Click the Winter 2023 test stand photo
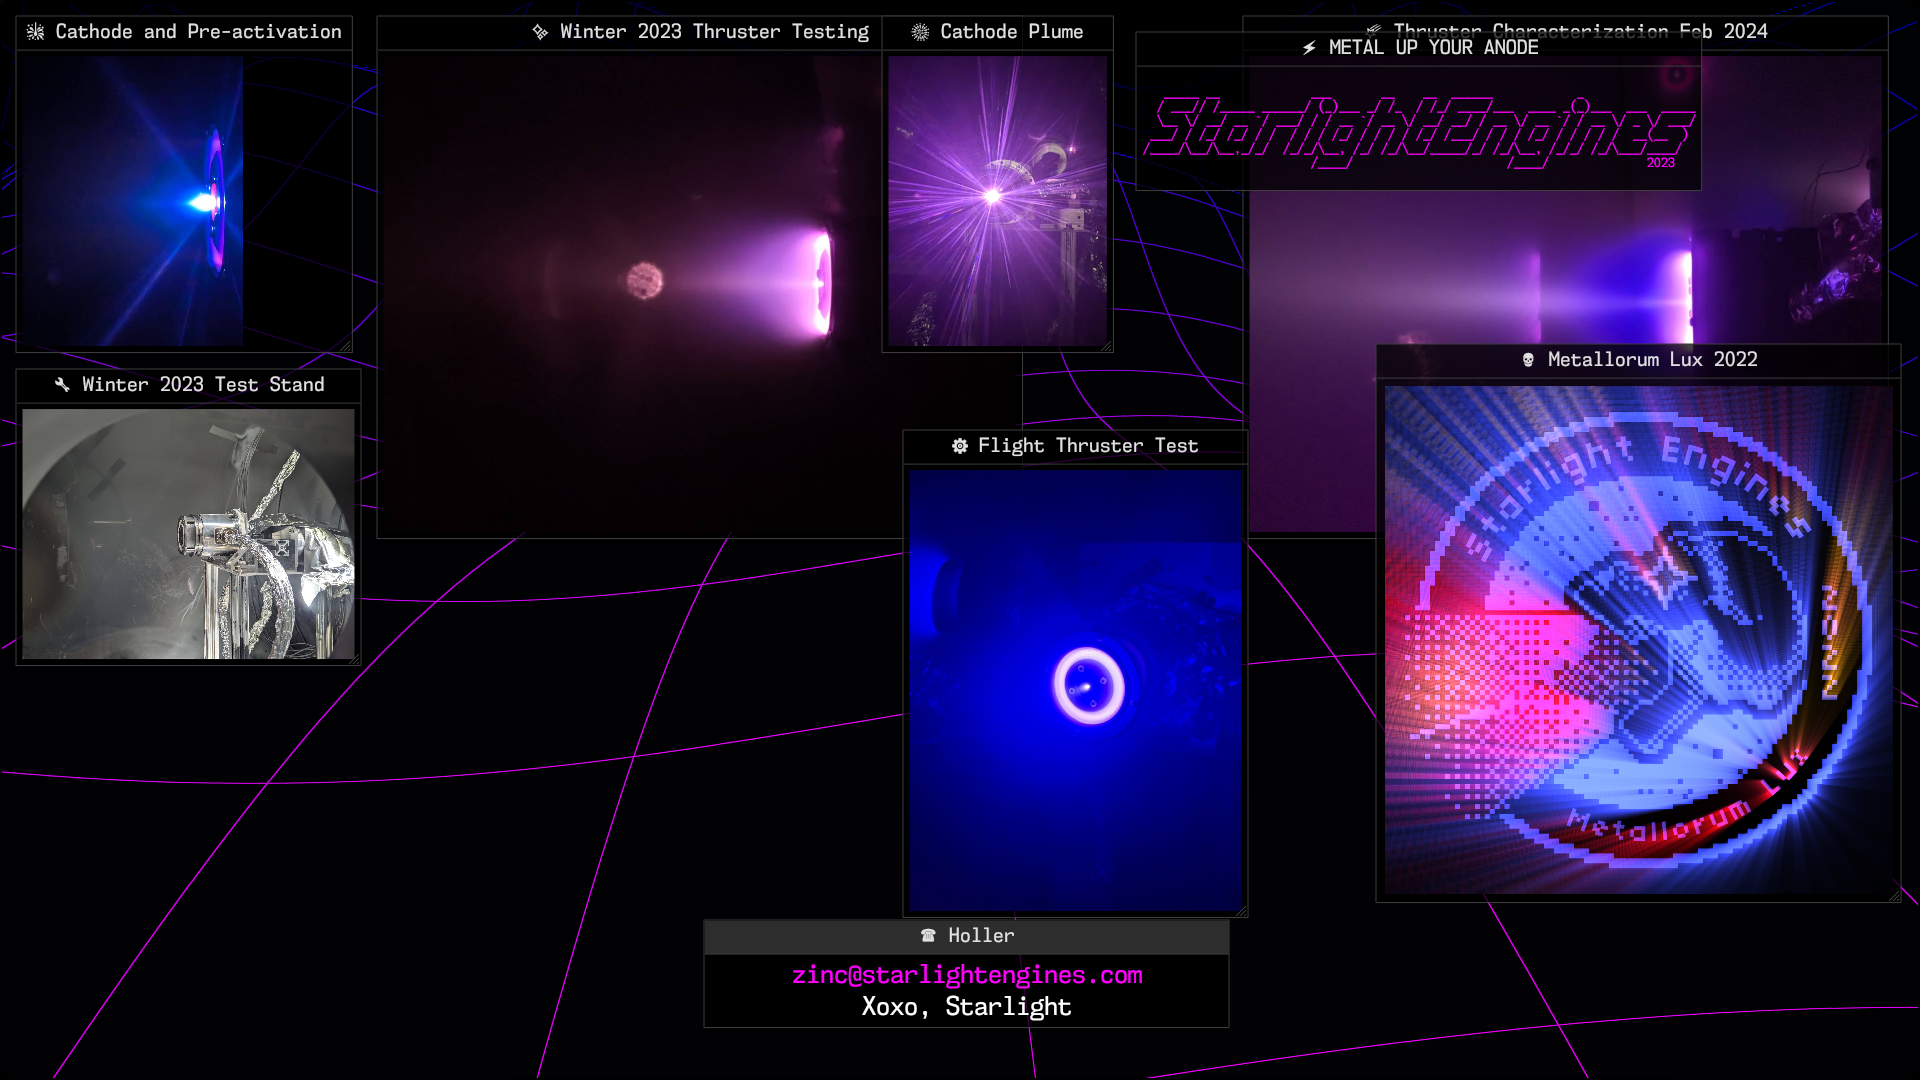The height and width of the screenshot is (1080, 1920). 188,533
